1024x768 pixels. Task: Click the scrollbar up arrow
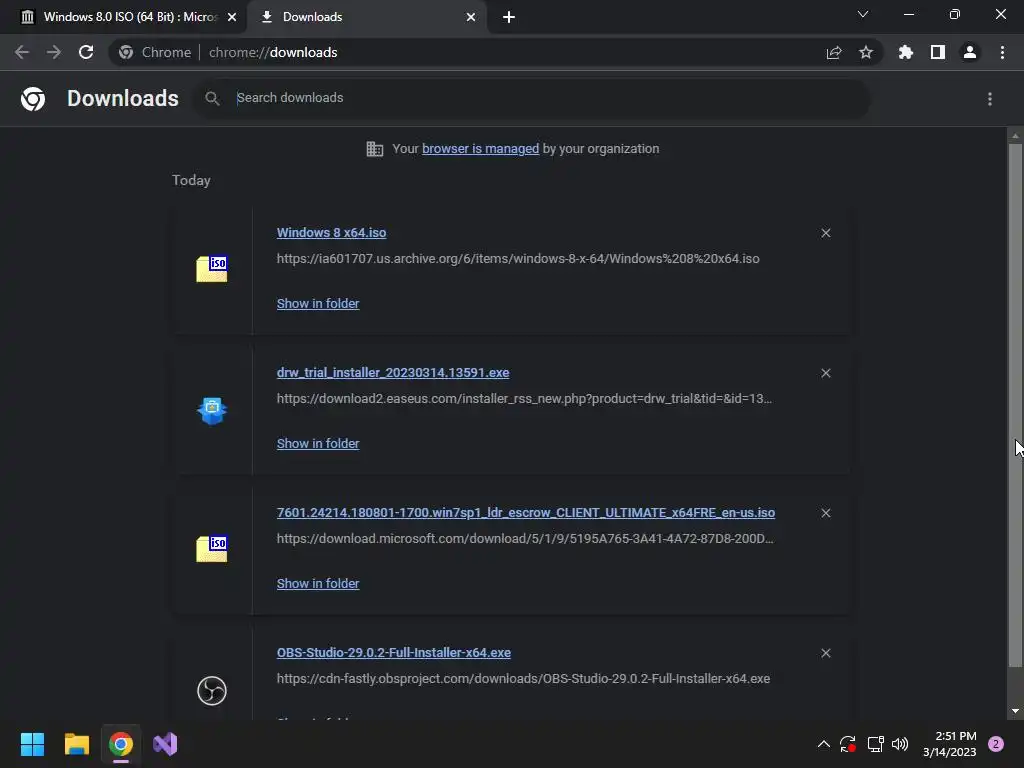pyautogui.click(x=1015, y=136)
